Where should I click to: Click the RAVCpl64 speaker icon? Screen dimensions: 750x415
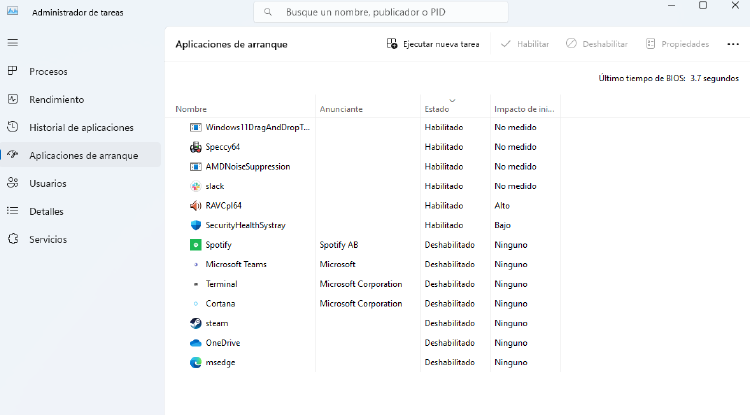pyautogui.click(x=195, y=206)
